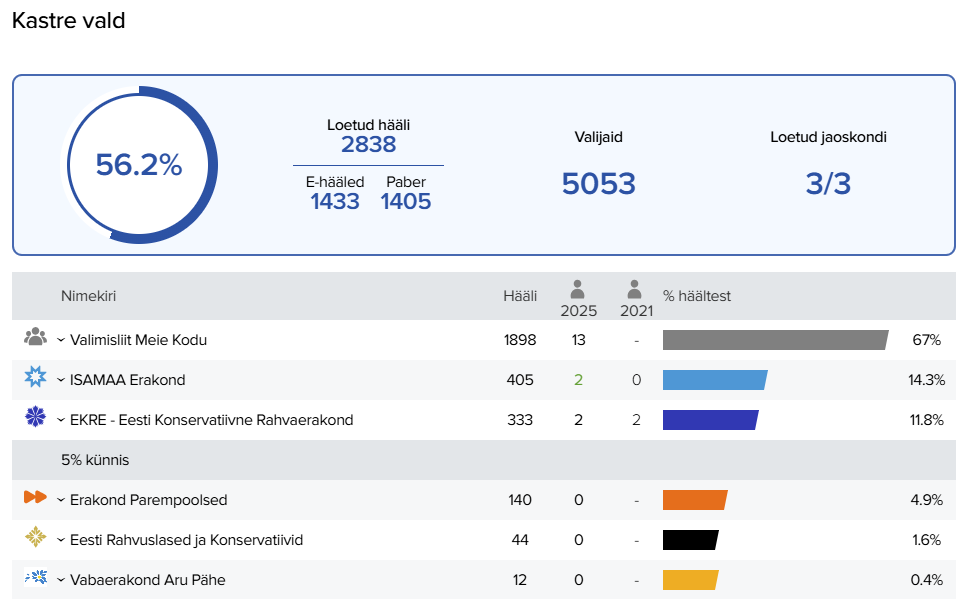Expand the Vabaerakond Aru Pähe chevron

coord(61,581)
